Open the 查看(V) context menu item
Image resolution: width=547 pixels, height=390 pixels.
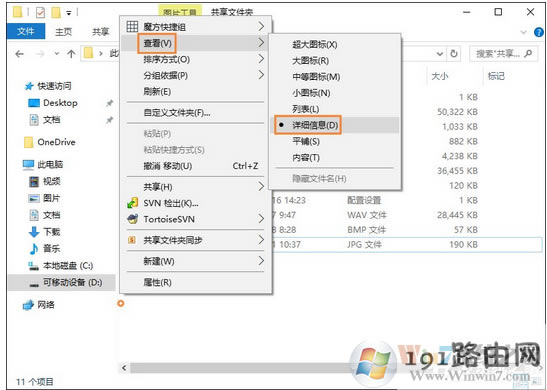click(x=195, y=43)
